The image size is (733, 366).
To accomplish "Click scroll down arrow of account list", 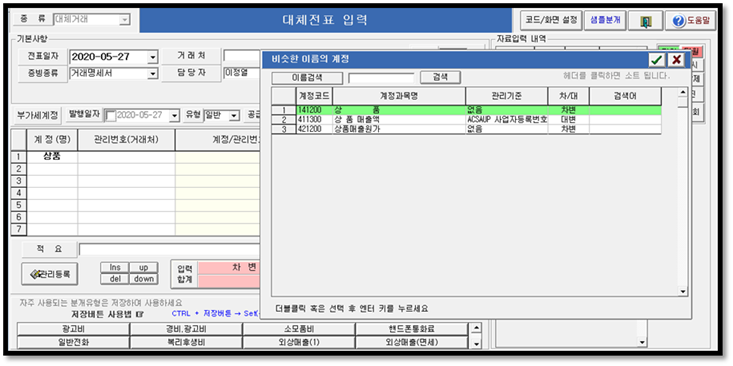I will pos(683,292).
